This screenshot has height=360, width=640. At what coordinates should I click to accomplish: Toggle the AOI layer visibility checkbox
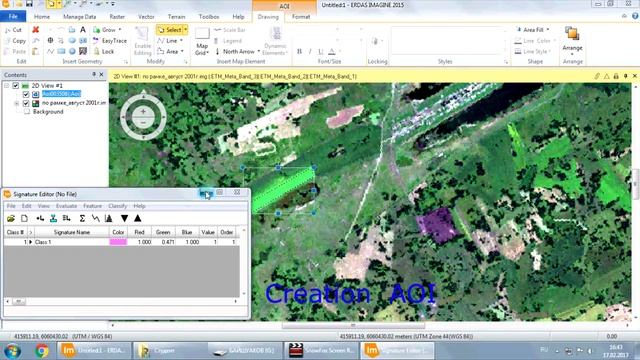26,94
